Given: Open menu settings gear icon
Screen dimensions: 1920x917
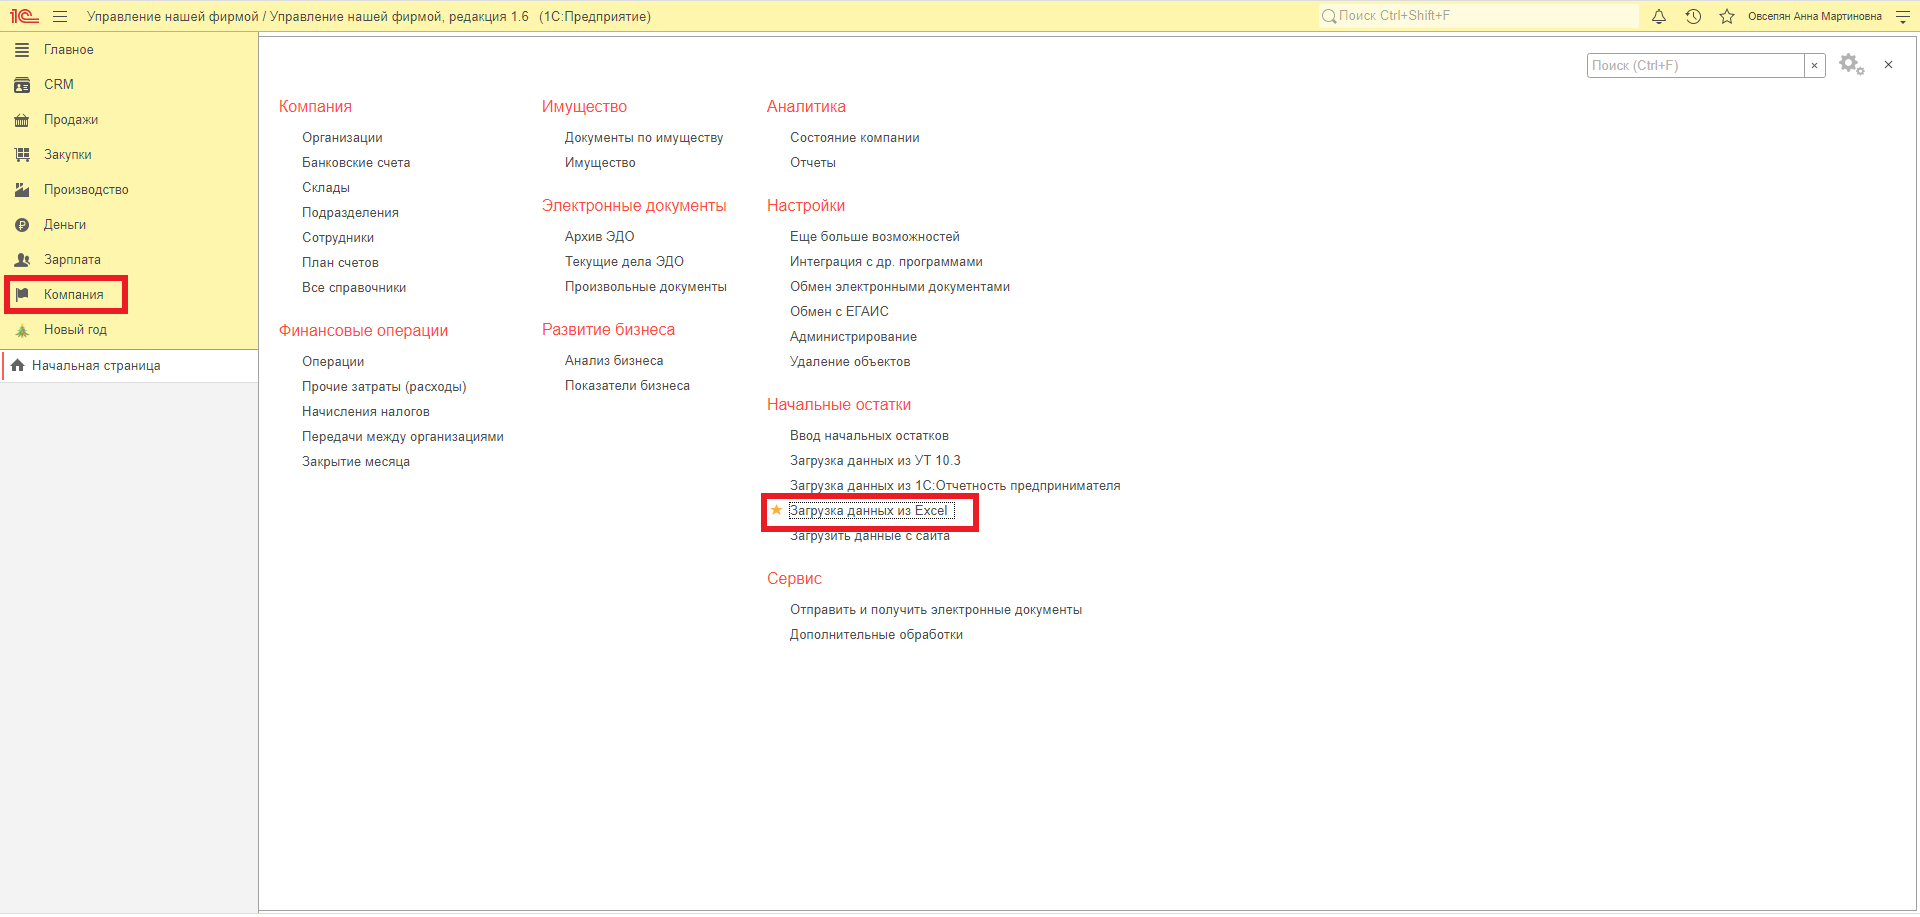Looking at the screenshot, I should coord(1852,65).
